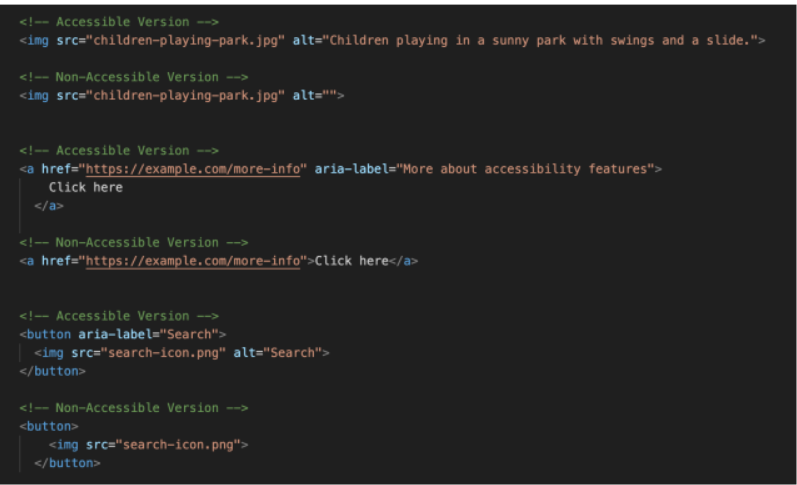Click the example.com URL in the anchor without aria-label
The image size is (797, 485).
tap(193, 261)
